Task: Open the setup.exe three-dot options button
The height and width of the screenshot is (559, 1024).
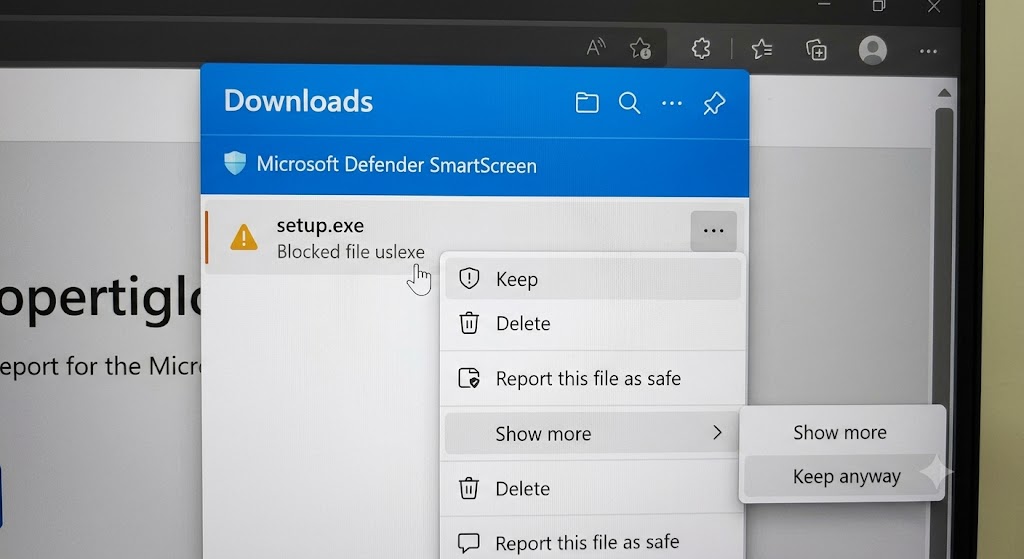Action: [x=713, y=231]
